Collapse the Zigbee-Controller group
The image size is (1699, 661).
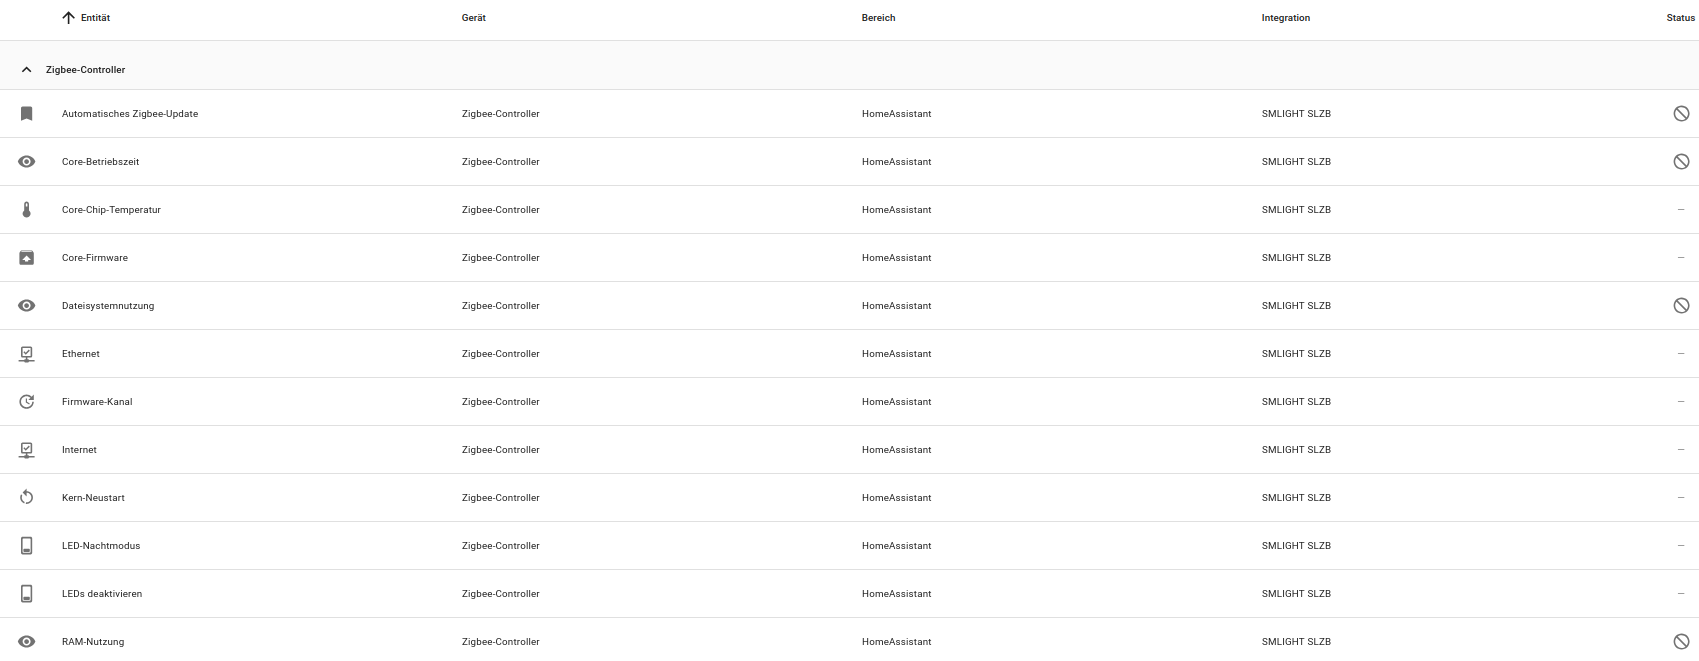[x=27, y=70]
